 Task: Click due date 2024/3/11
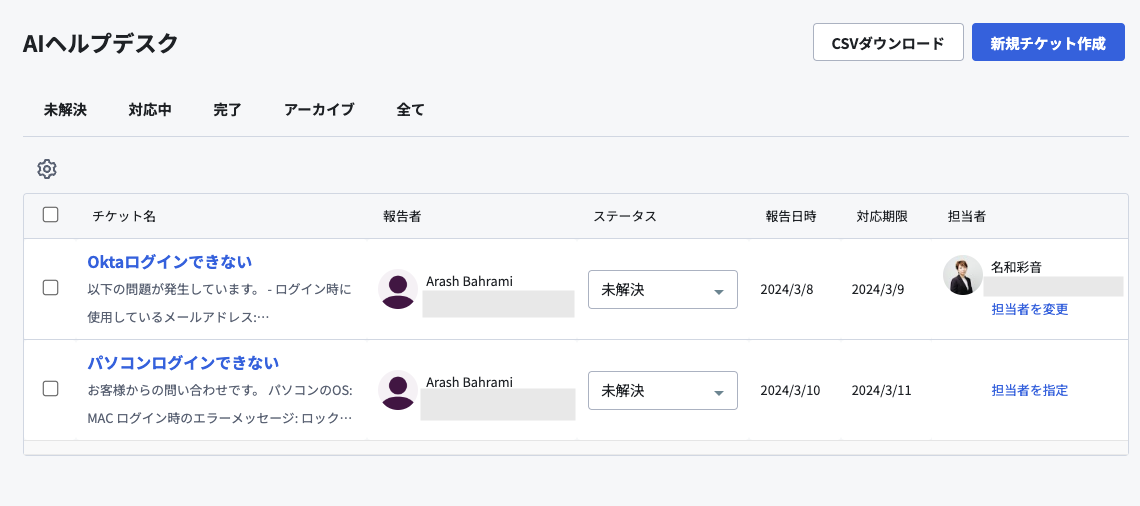point(882,390)
